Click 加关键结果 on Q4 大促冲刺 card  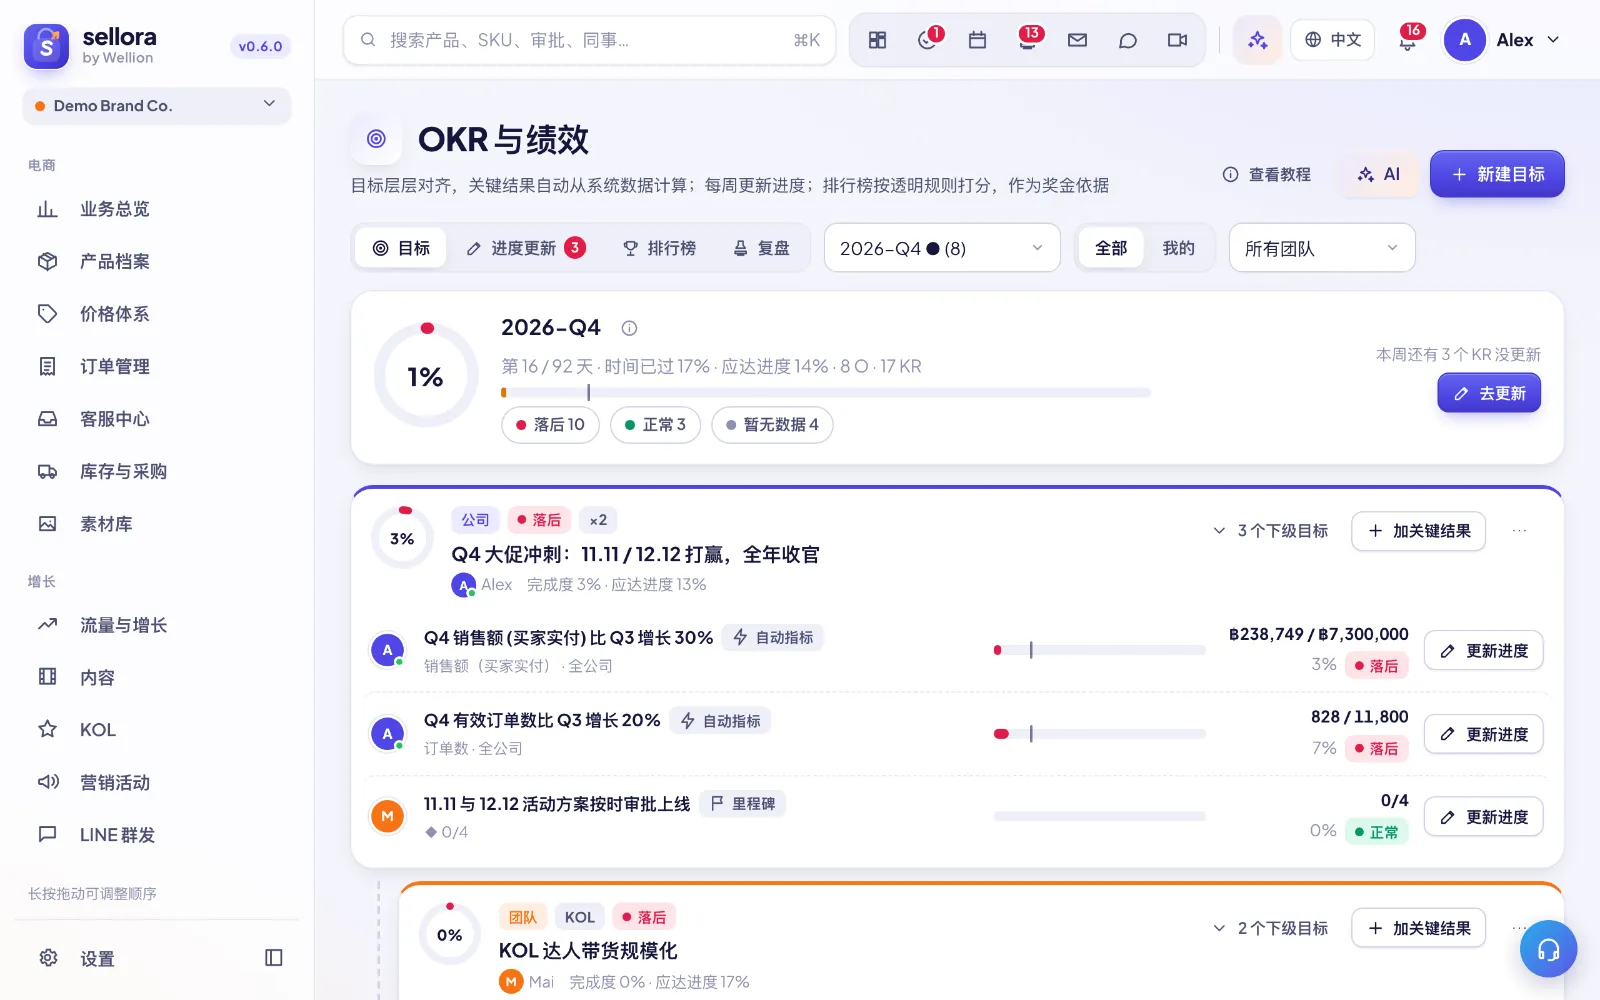coord(1418,531)
